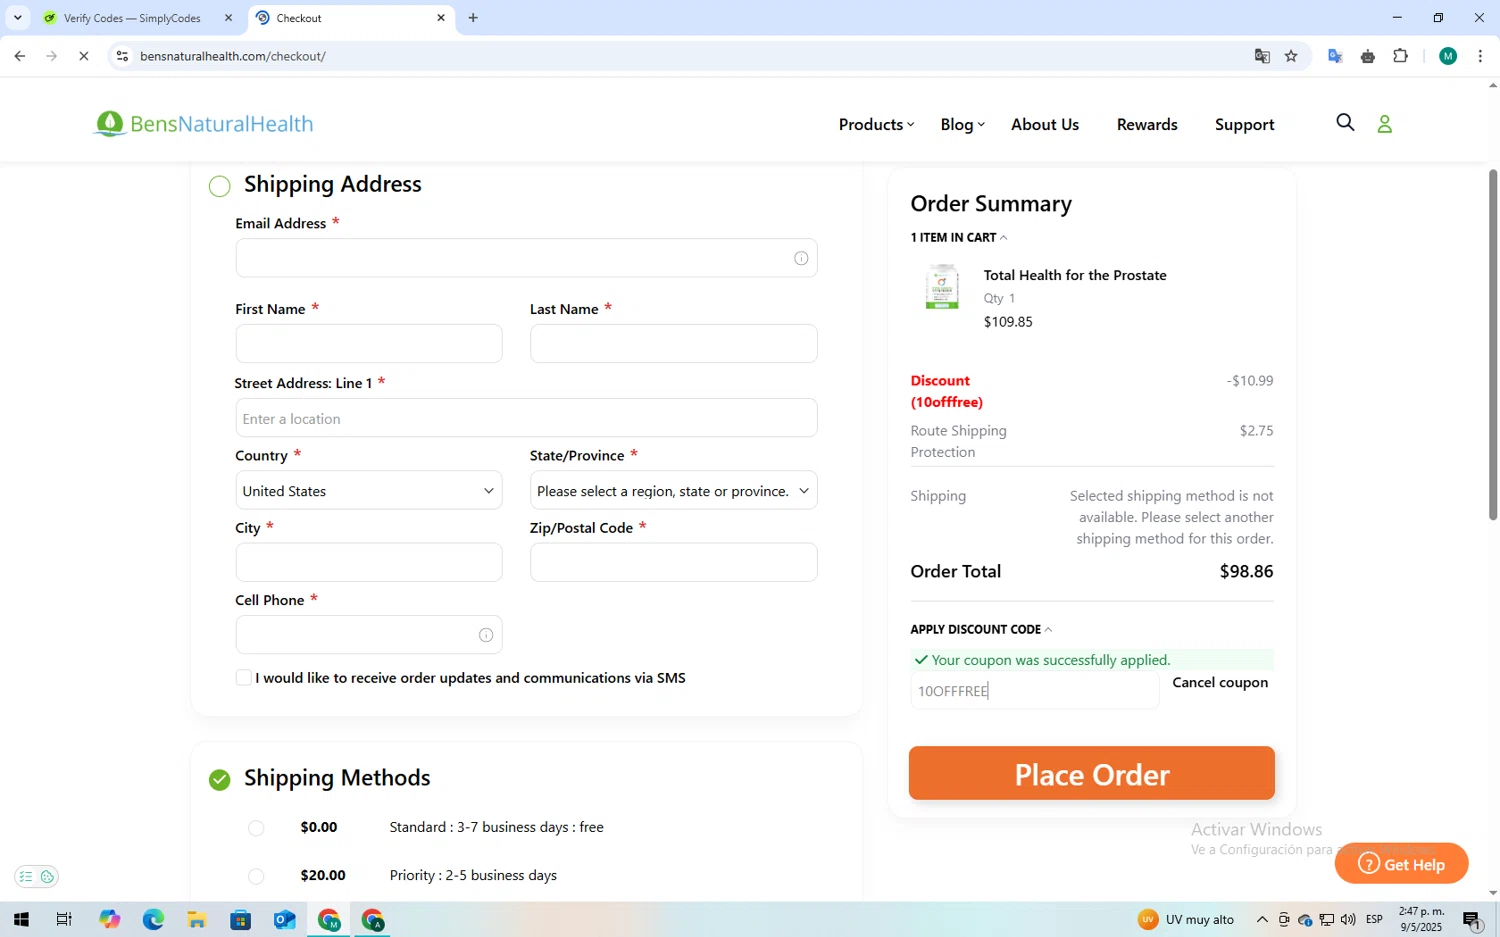This screenshot has height=937, width=1500.
Task: Open the translate extension icon in the toolbar
Action: (x=1335, y=56)
